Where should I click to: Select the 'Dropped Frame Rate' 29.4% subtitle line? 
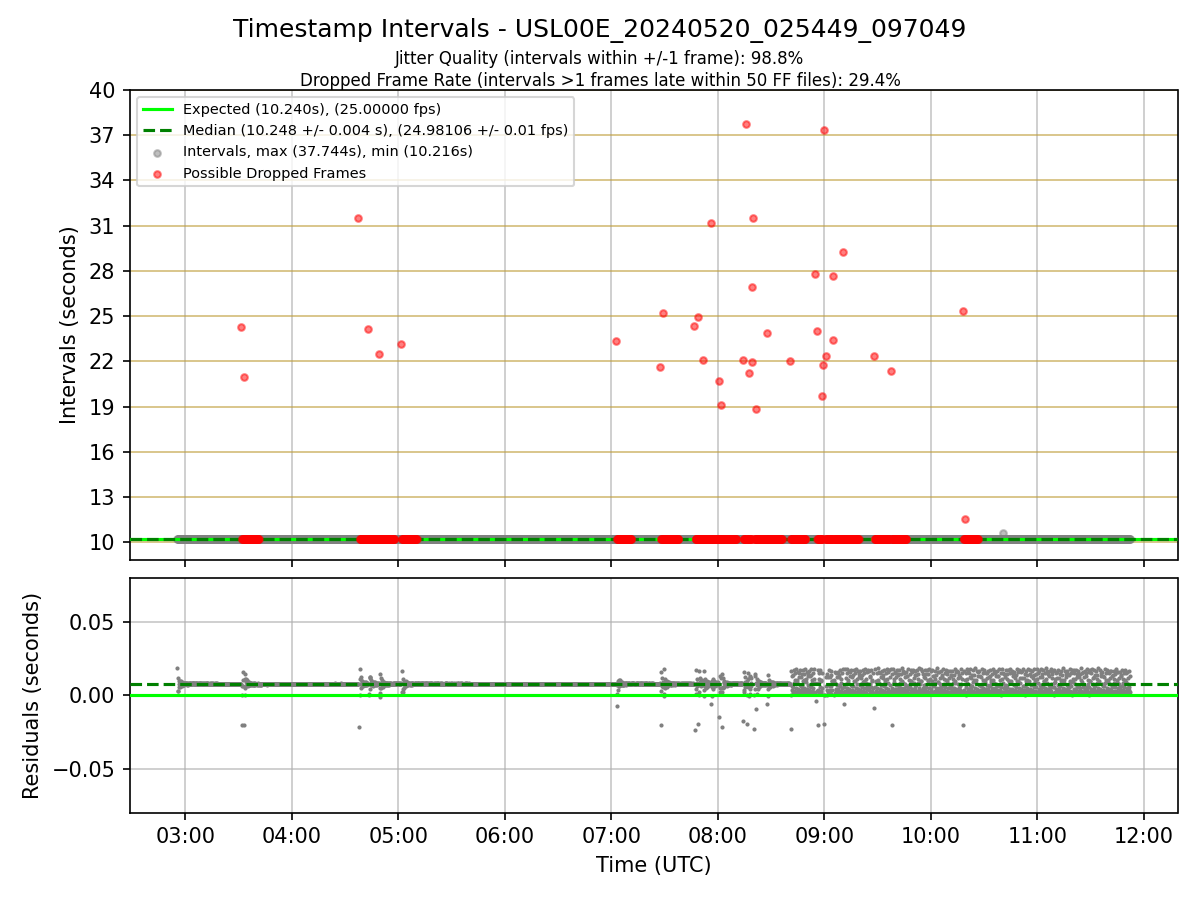600,80
